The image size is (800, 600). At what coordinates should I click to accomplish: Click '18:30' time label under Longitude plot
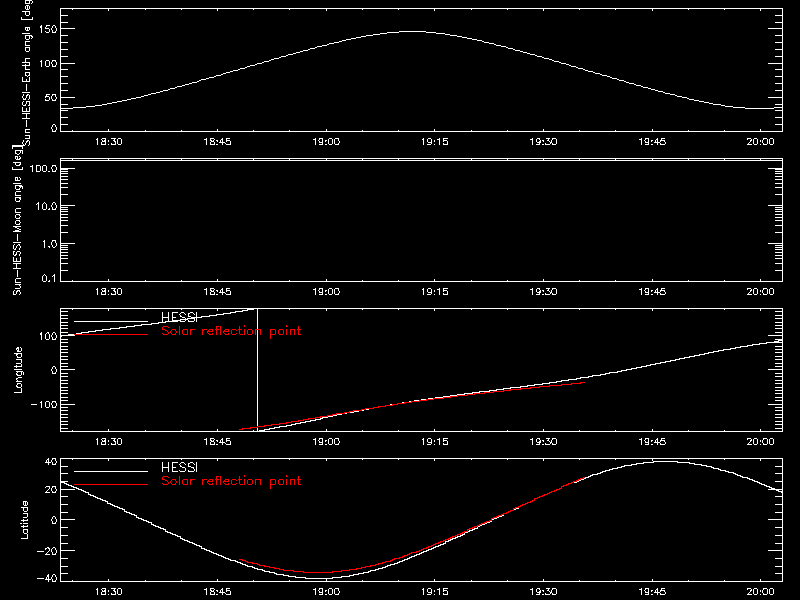[109, 442]
